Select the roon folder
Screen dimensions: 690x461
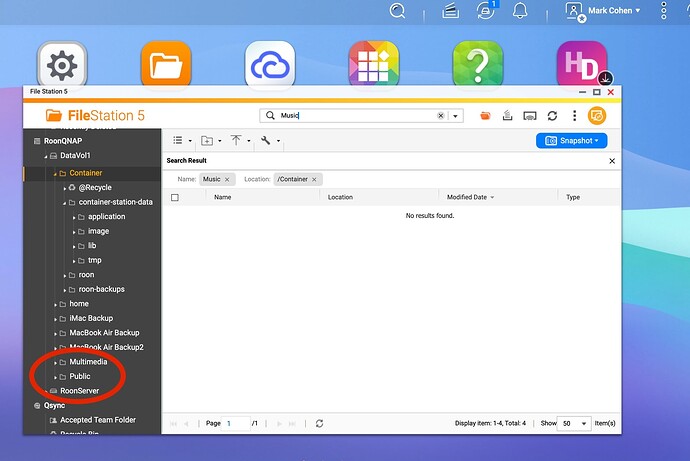pyautogui.click(x=86, y=274)
